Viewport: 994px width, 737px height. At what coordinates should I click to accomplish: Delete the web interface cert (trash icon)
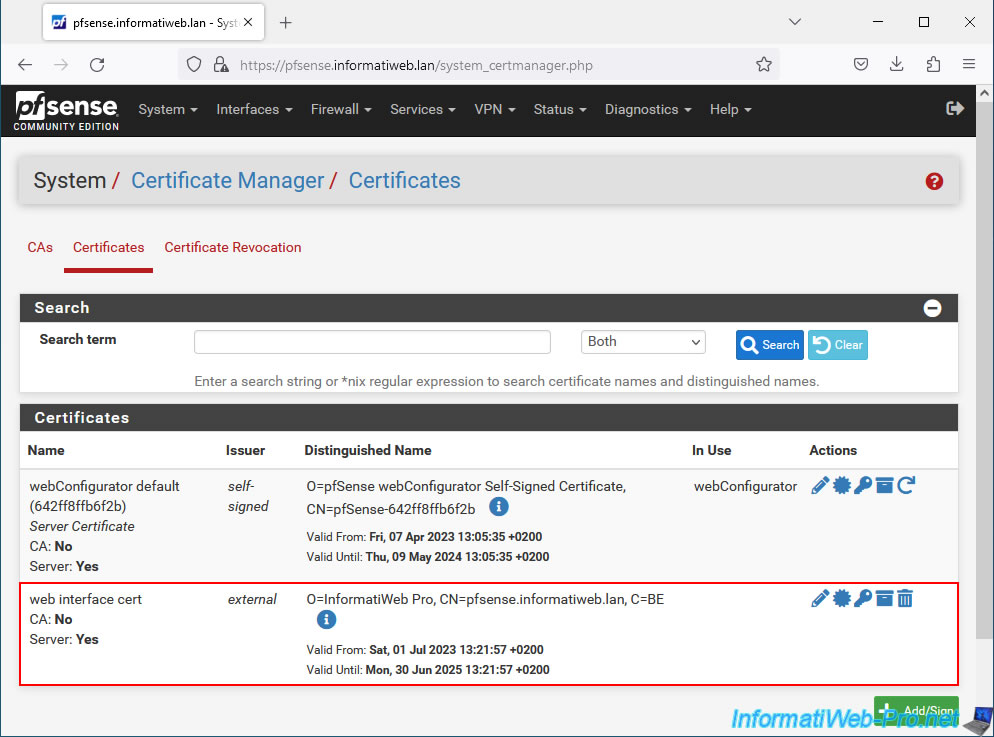click(905, 598)
